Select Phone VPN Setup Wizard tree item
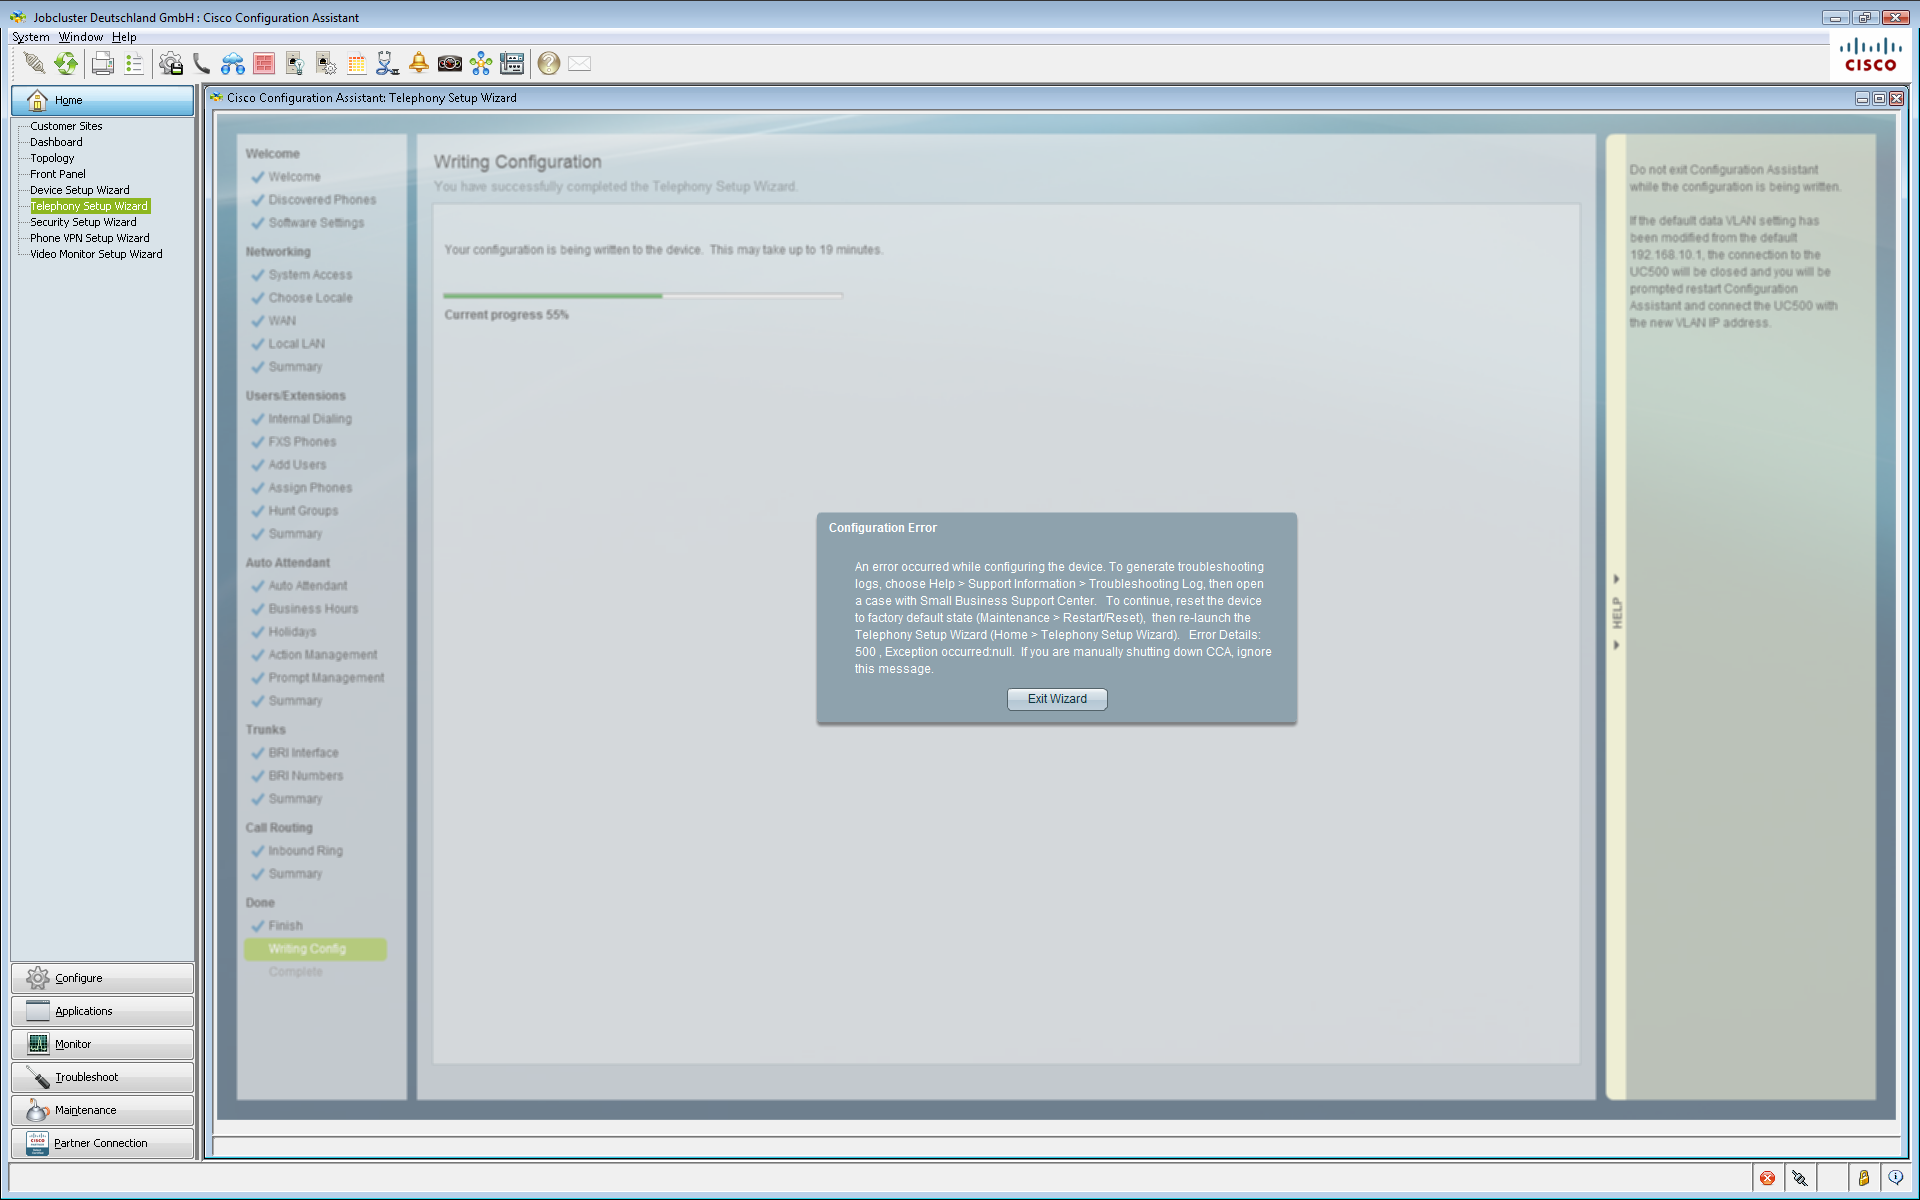 (90, 238)
